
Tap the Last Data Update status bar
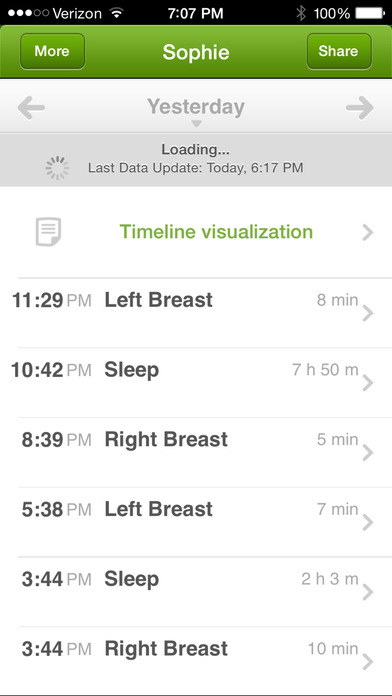pos(196,160)
